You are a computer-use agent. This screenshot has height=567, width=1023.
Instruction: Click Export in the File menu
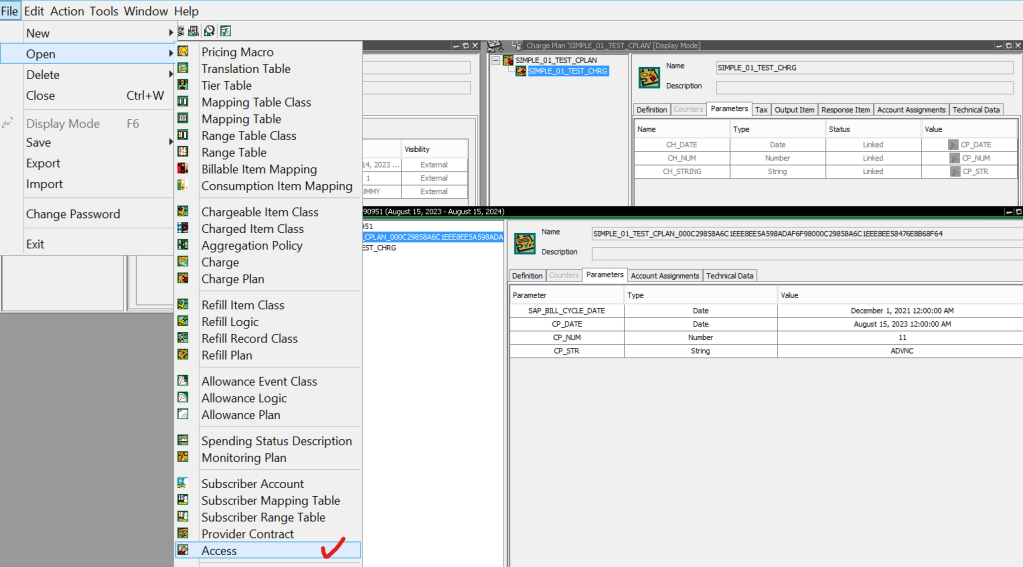tap(43, 163)
